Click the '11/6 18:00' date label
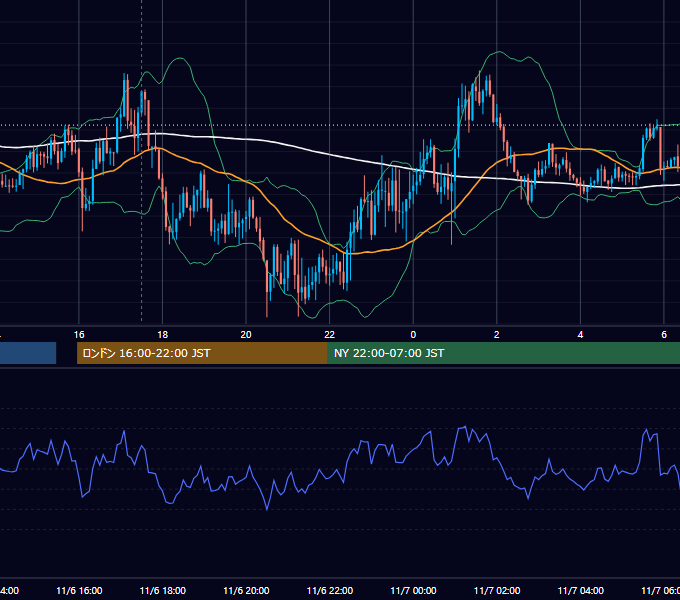This screenshot has height=600, width=680. pos(163,590)
